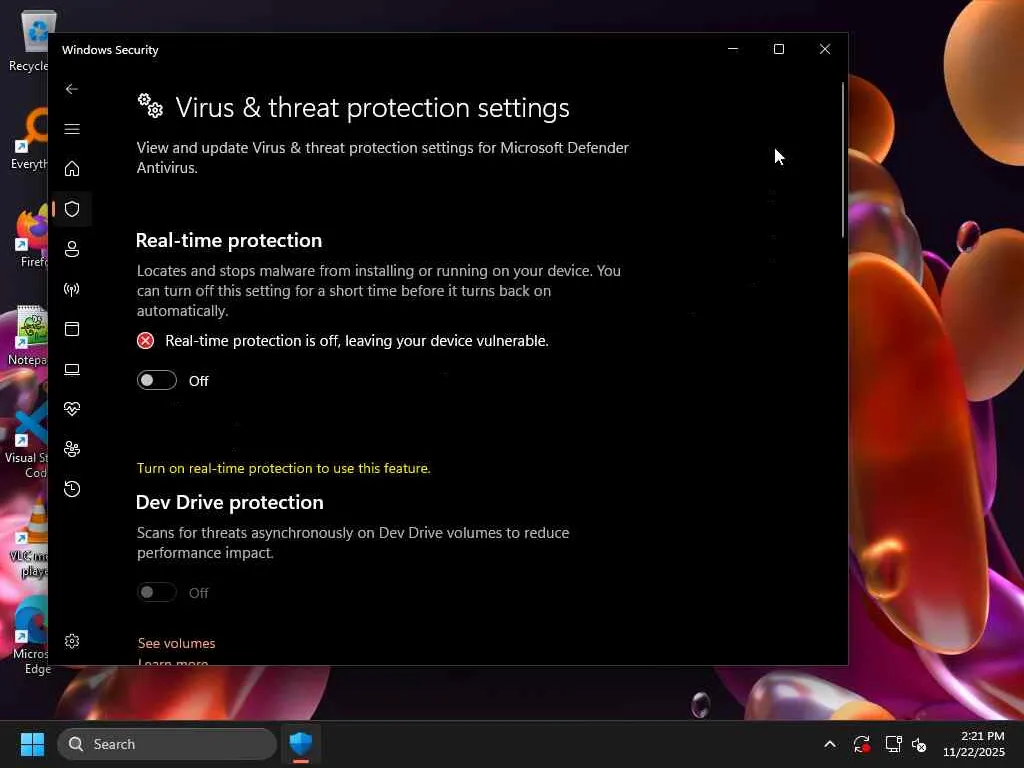
Task: Click the sync status tray icon
Action: 861,744
